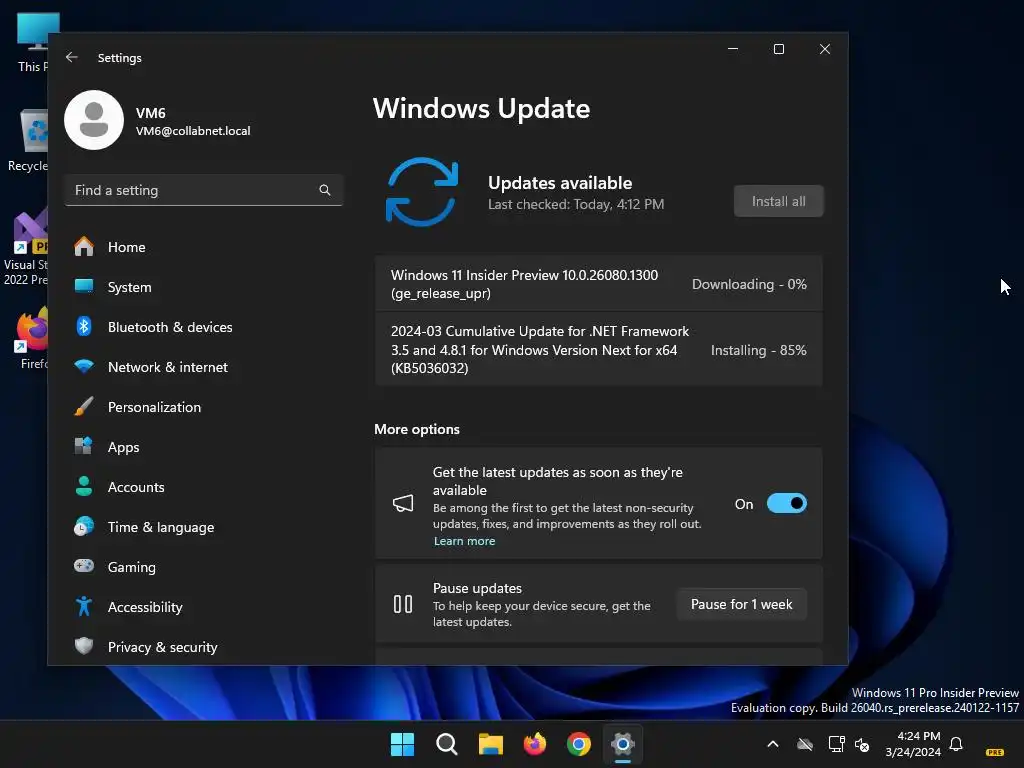Click Pause for 1 week

point(741,604)
